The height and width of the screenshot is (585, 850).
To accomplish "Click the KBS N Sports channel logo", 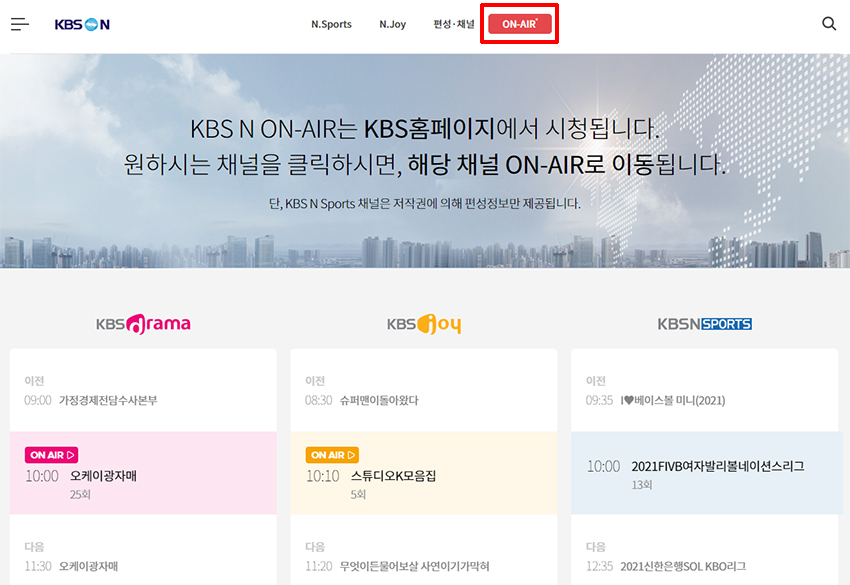I will click(705, 324).
